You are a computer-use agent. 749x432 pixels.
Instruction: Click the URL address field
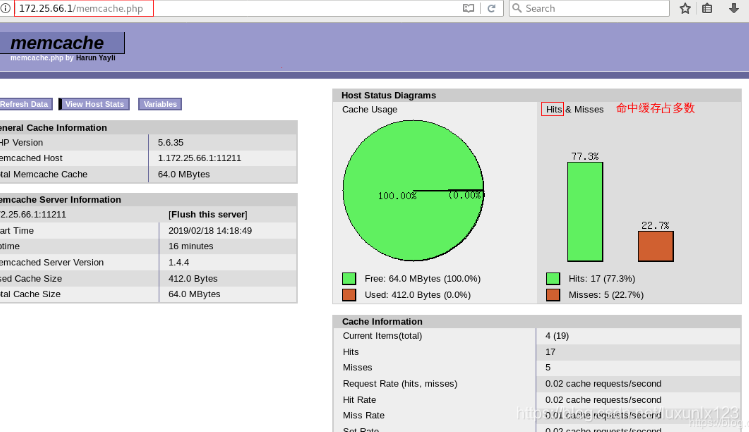(x=239, y=8)
